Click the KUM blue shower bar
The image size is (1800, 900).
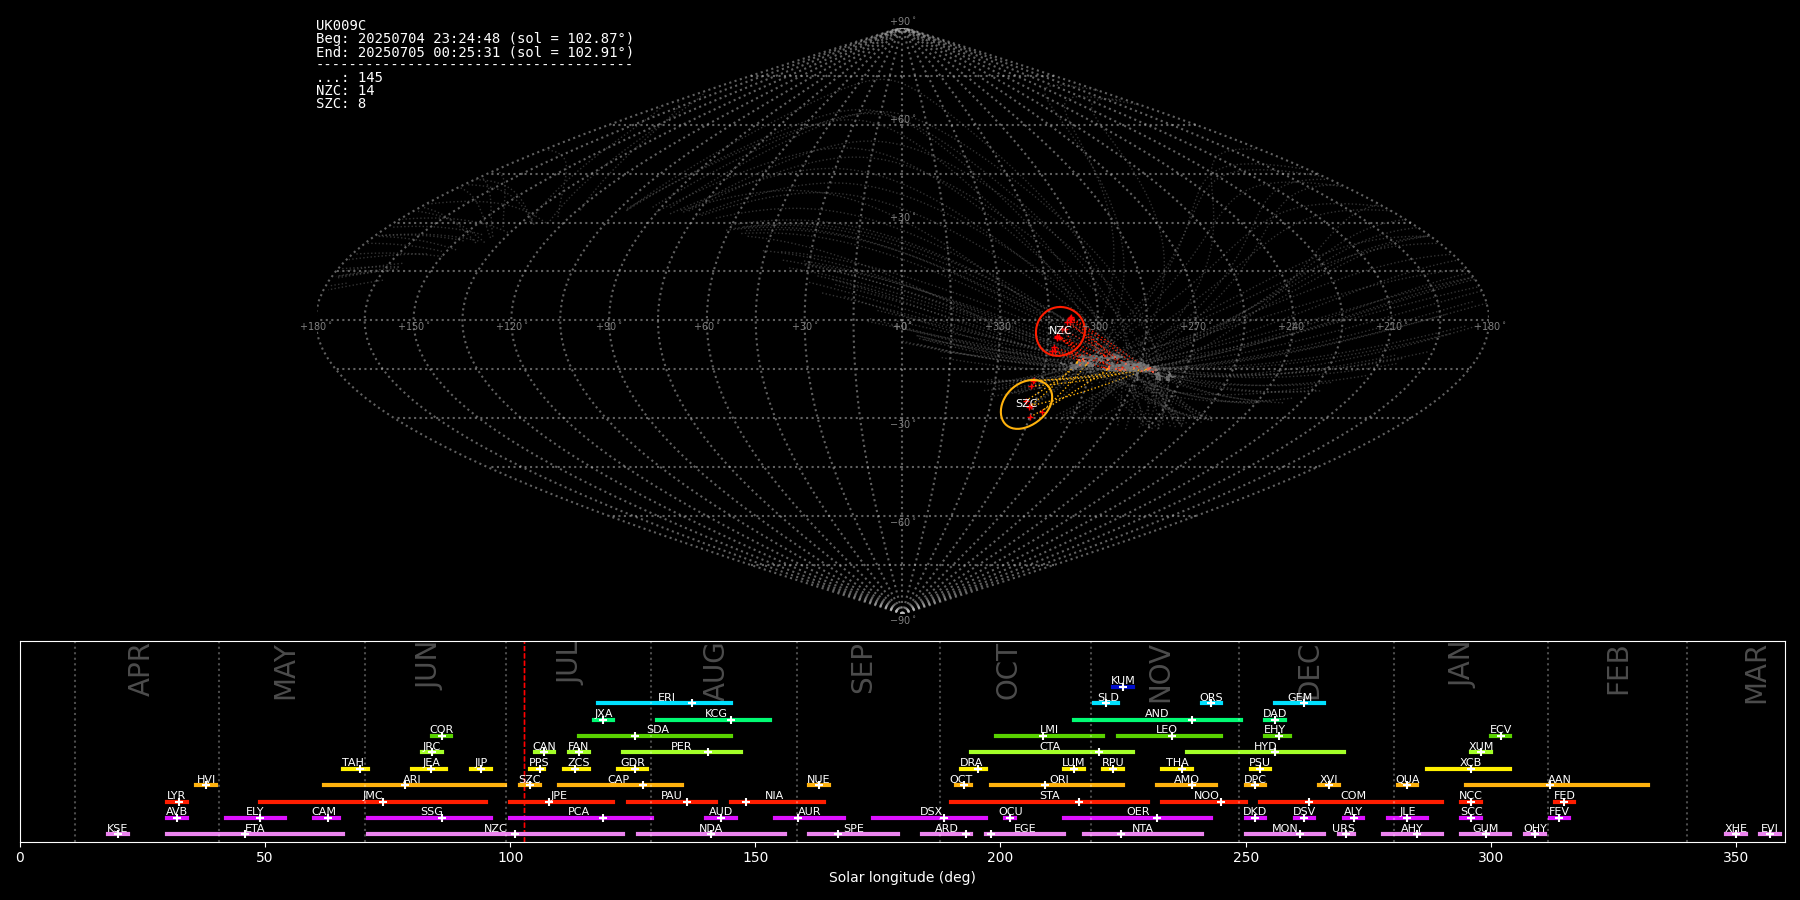coord(1123,687)
